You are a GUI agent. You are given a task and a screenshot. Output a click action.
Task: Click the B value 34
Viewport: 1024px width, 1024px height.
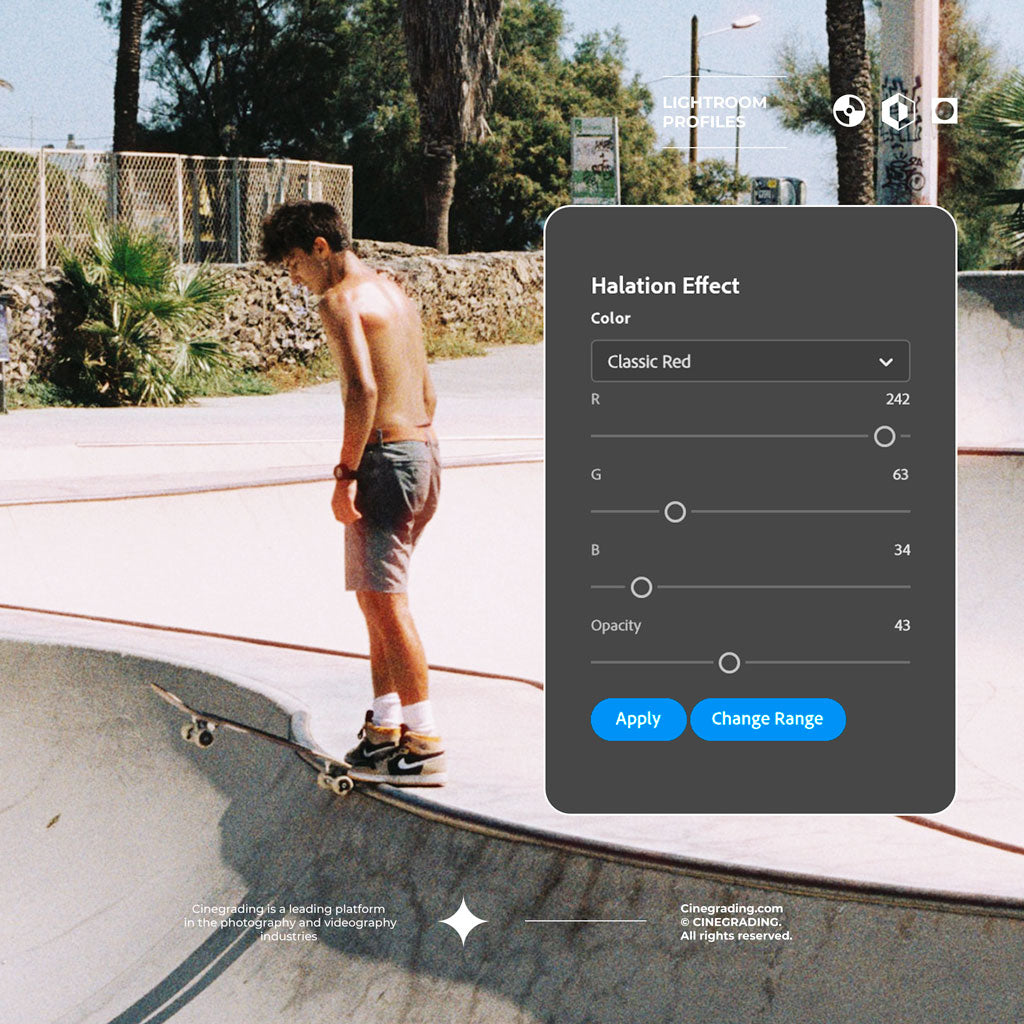[900, 550]
